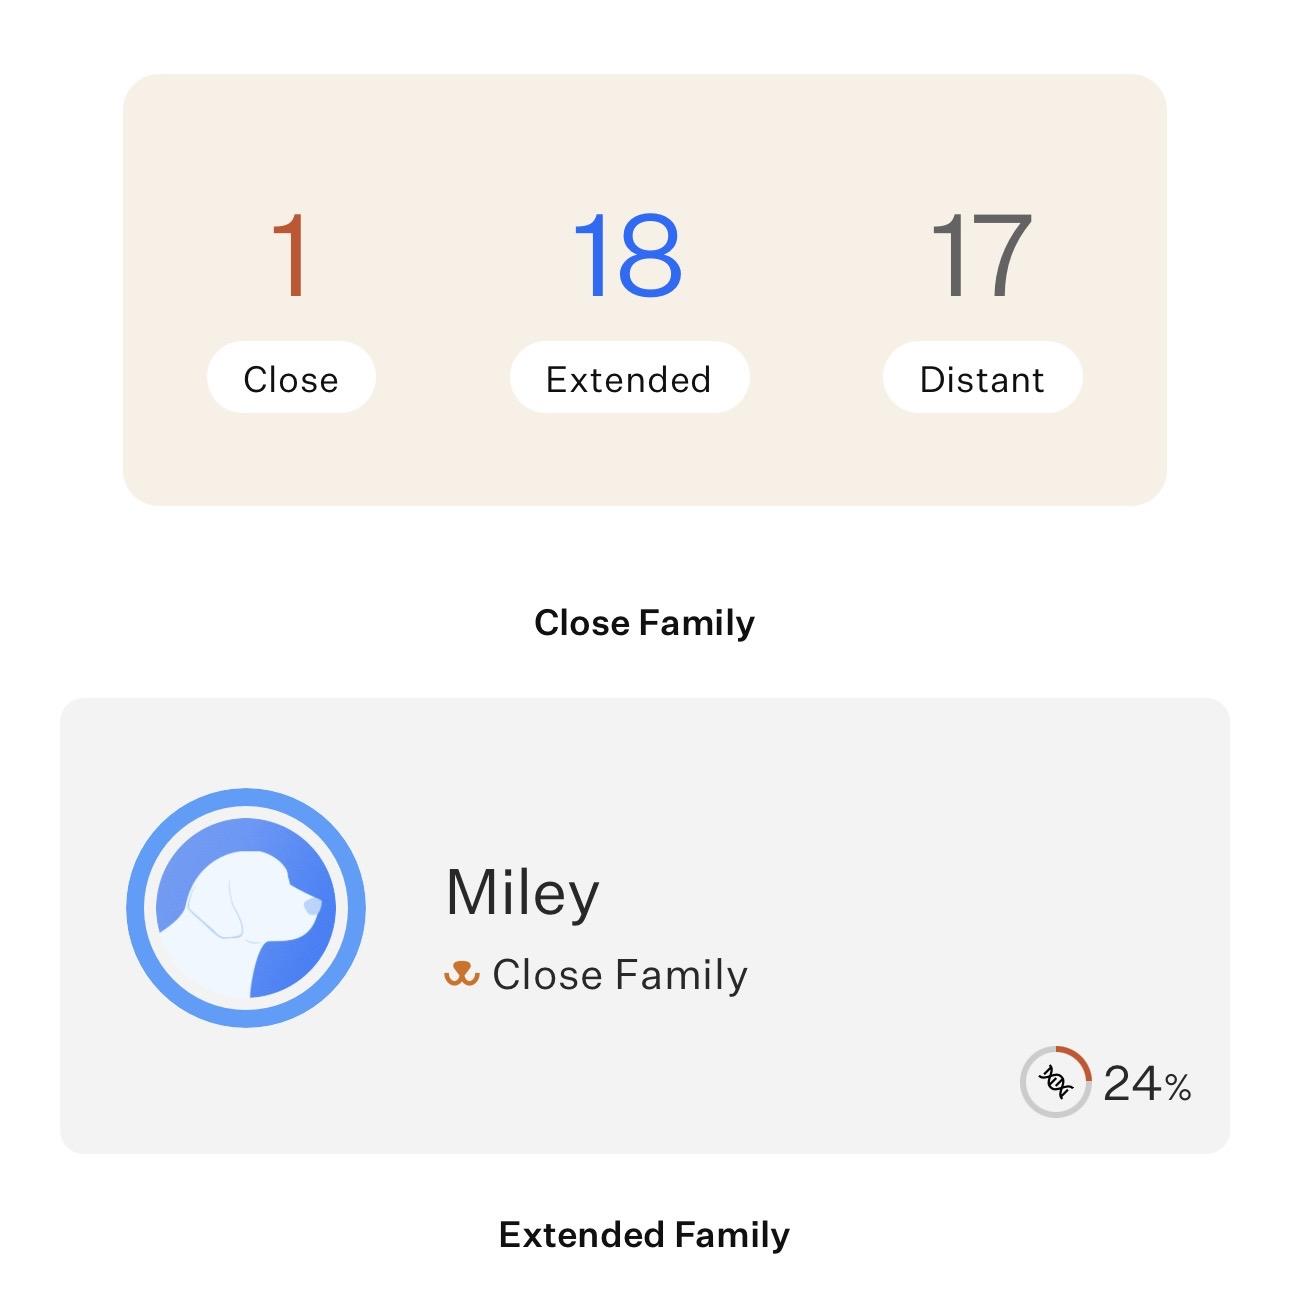The width and height of the screenshot is (1289, 1289).
Task: Click the Extended Family section heading
Action: click(644, 1235)
